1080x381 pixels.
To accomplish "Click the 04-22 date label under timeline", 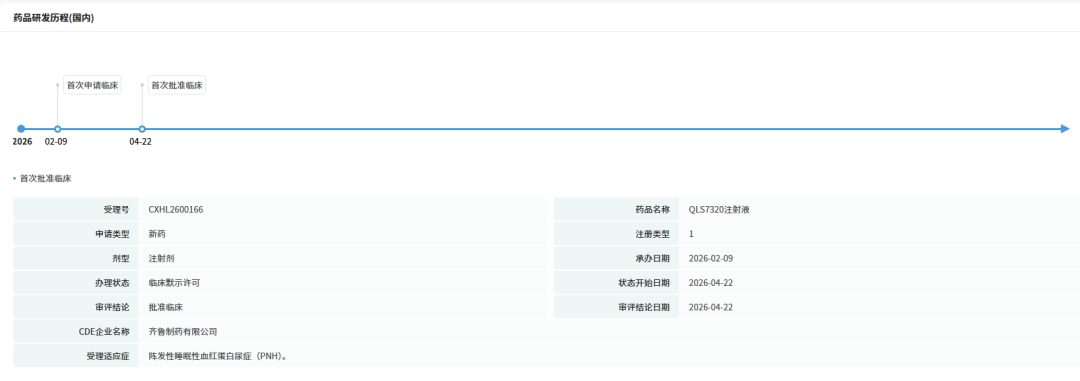I will coord(141,141).
